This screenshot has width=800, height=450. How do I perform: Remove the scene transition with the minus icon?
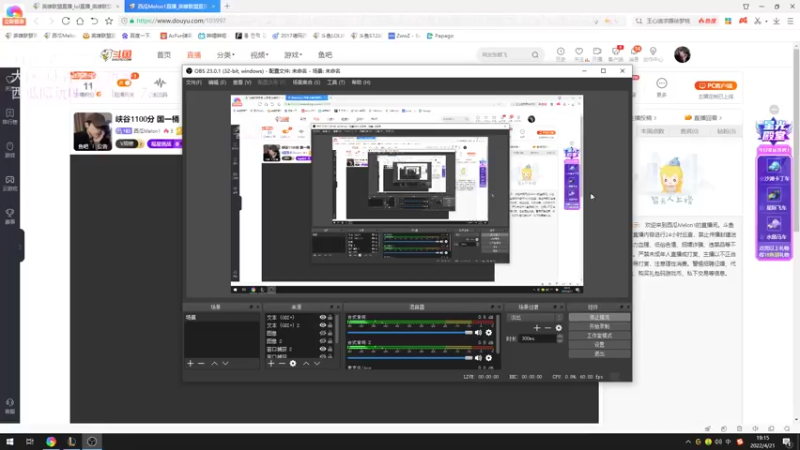pyautogui.click(x=547, y=328)
